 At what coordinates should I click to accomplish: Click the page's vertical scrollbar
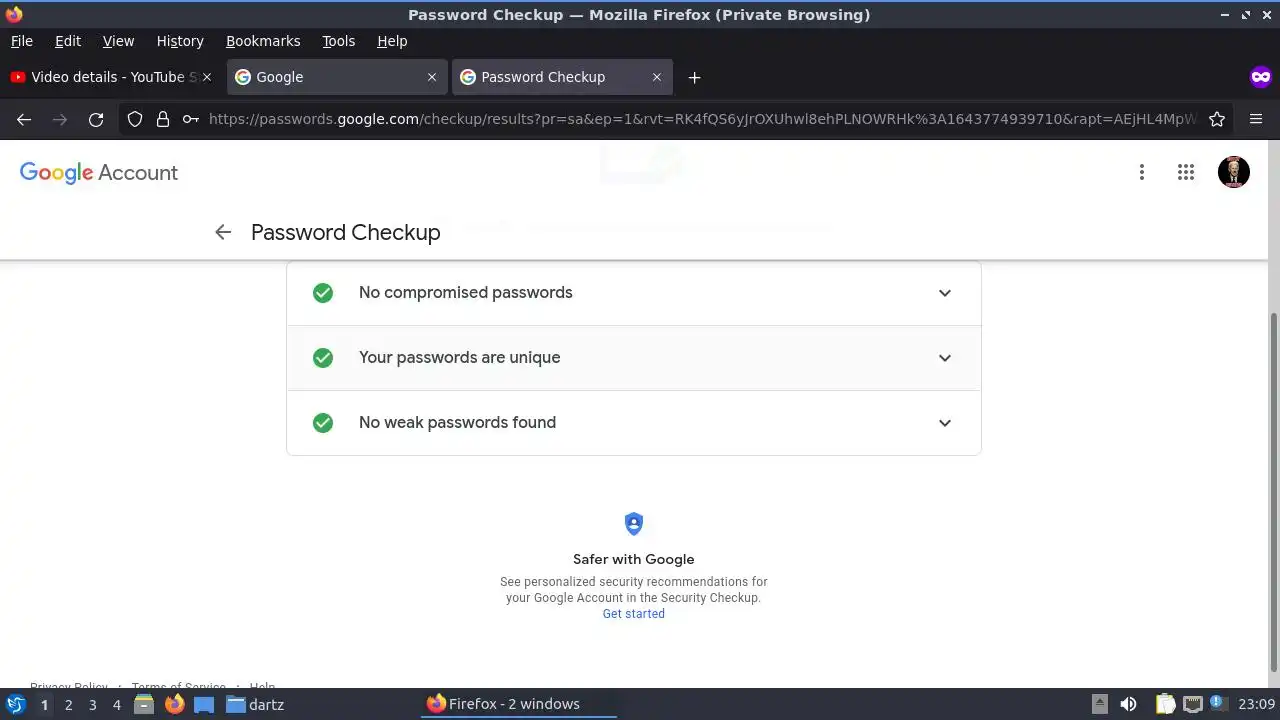[x=1273, y=490]
